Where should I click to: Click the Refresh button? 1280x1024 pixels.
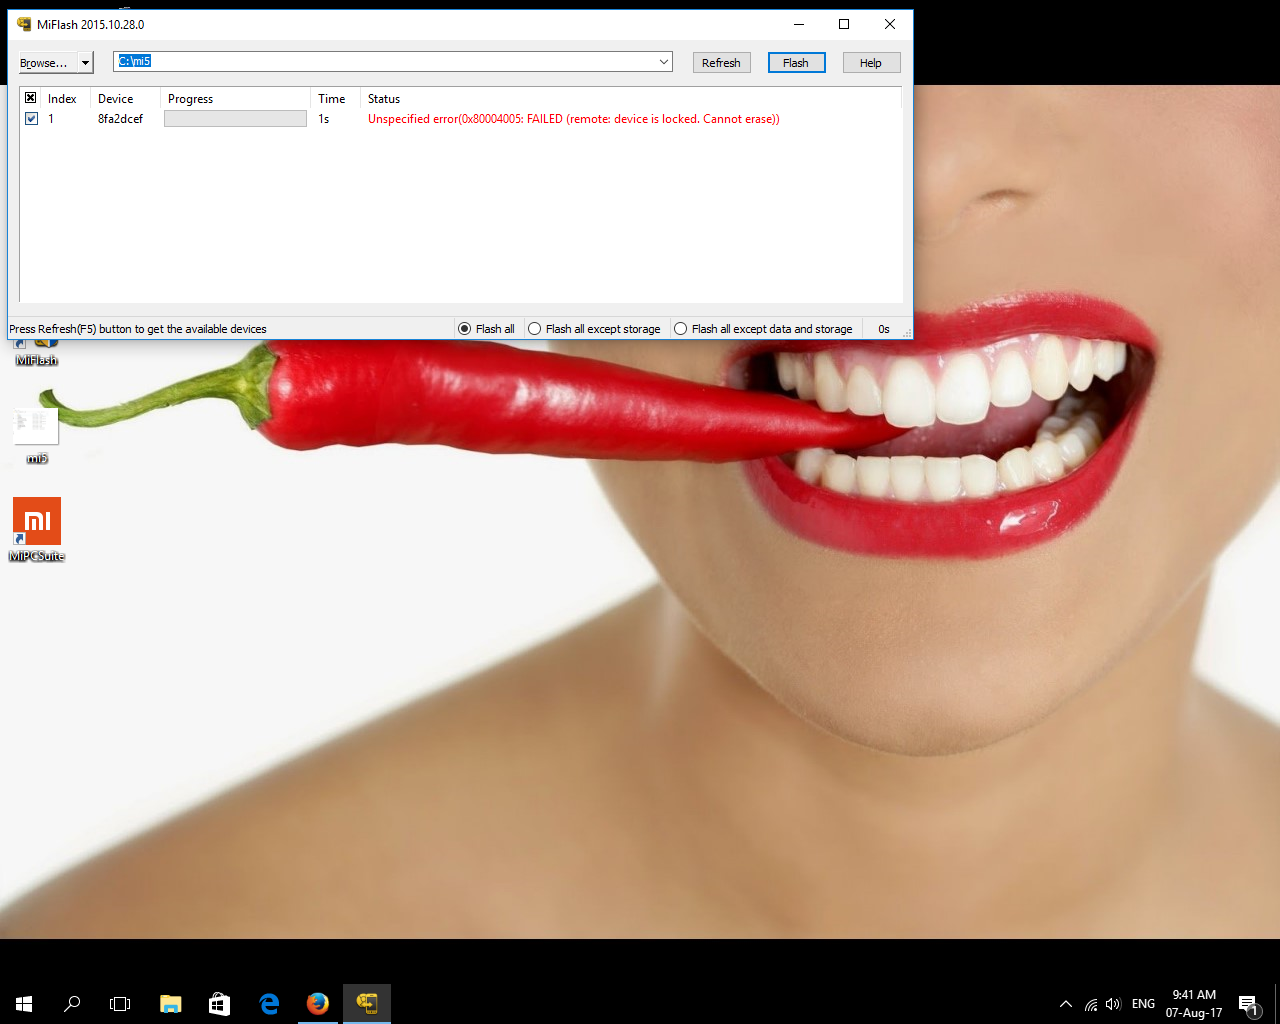pos(721,63)
